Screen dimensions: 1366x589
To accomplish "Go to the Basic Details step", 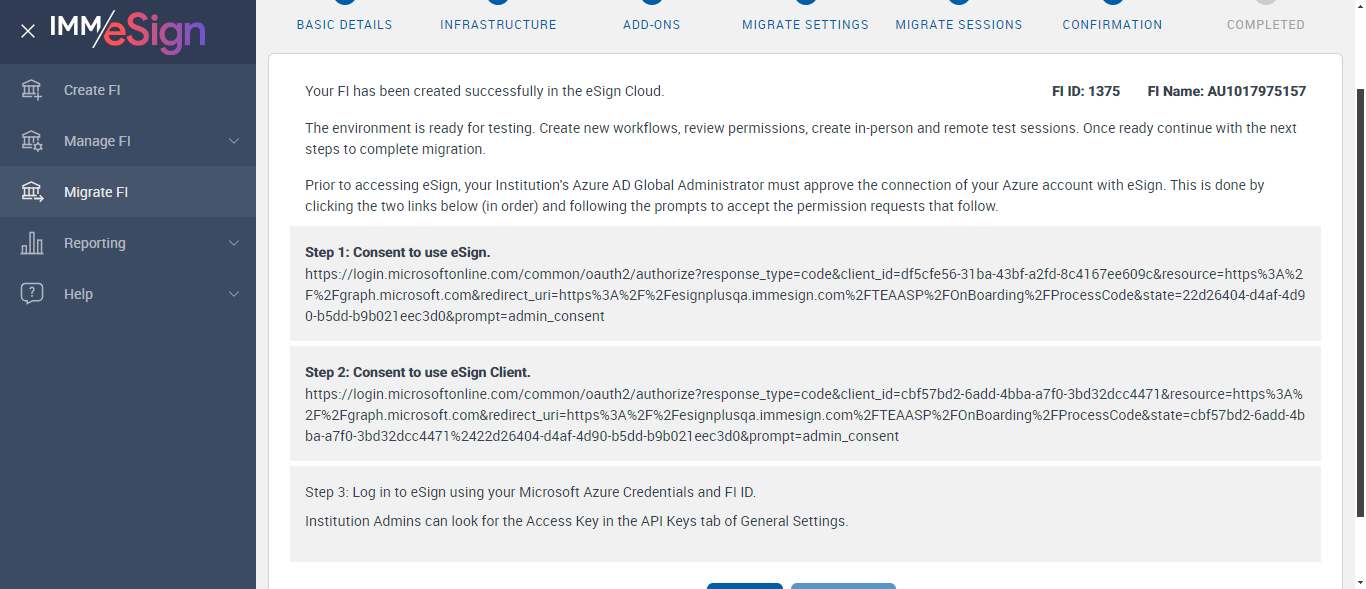I will 344,25.
